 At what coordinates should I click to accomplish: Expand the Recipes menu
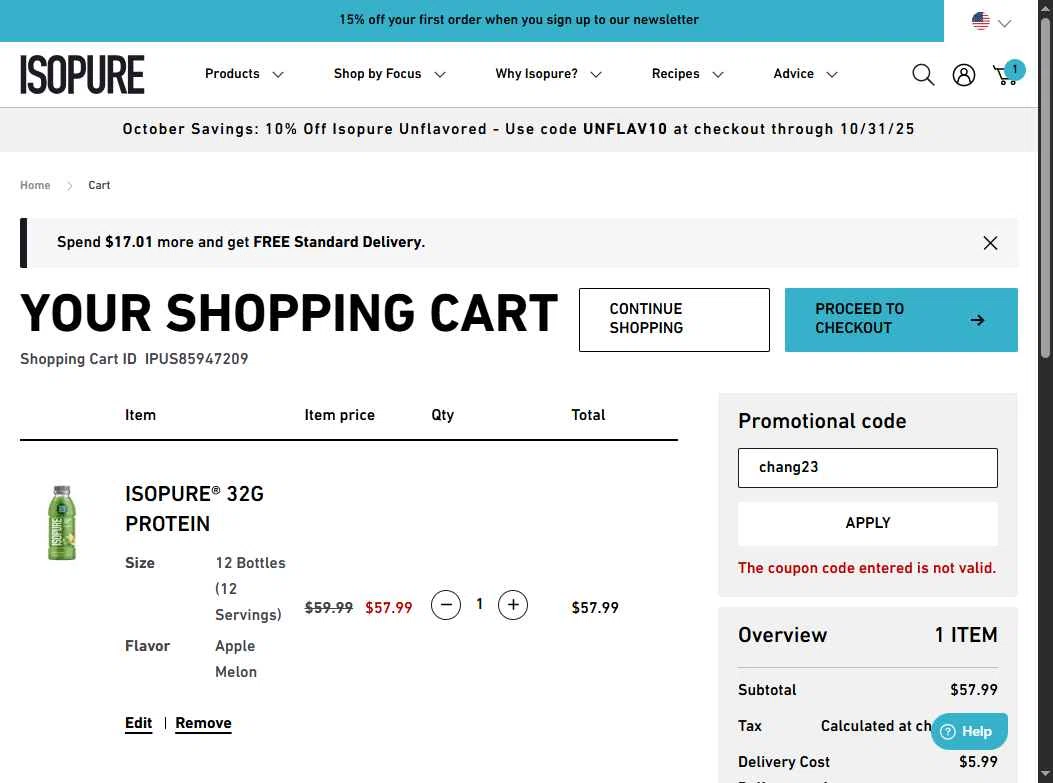pos(687,74)
